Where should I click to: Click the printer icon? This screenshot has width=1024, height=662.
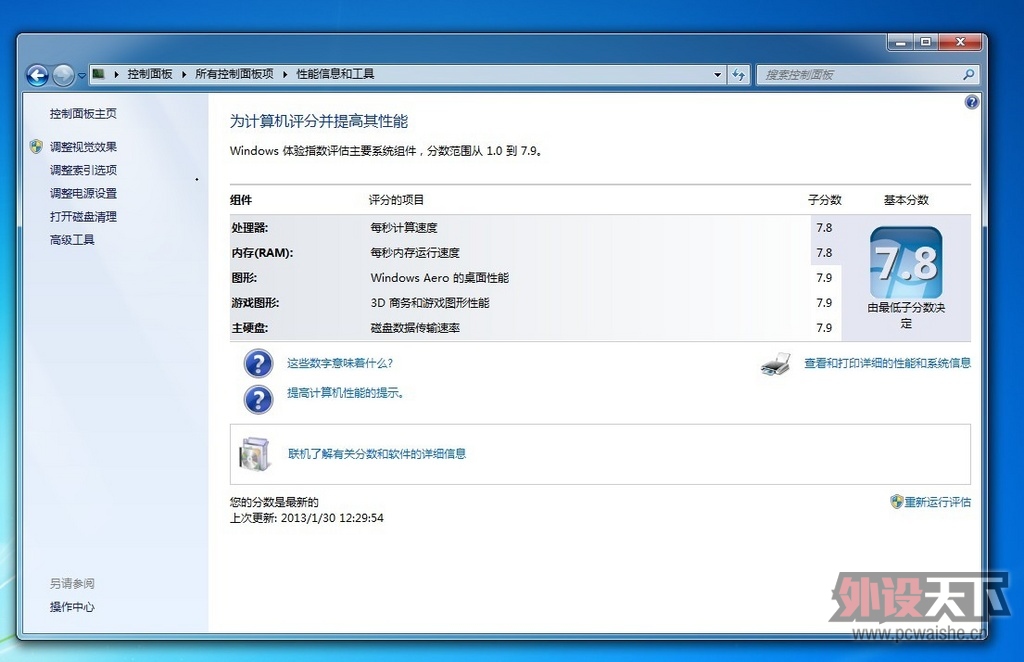(x=776, y=364)
